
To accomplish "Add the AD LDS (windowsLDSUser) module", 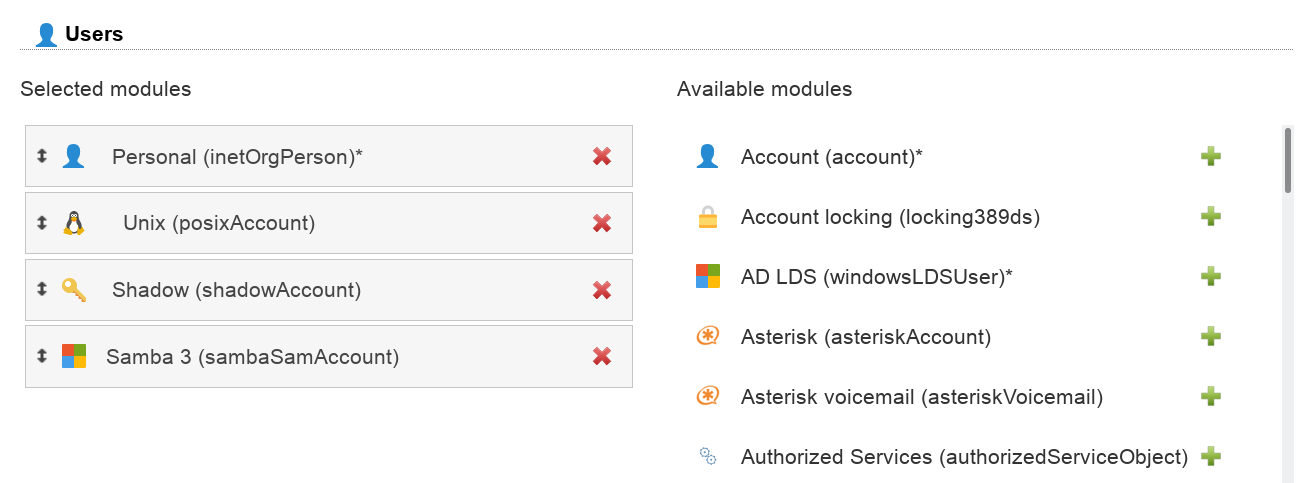I will tap(1211, 276).
